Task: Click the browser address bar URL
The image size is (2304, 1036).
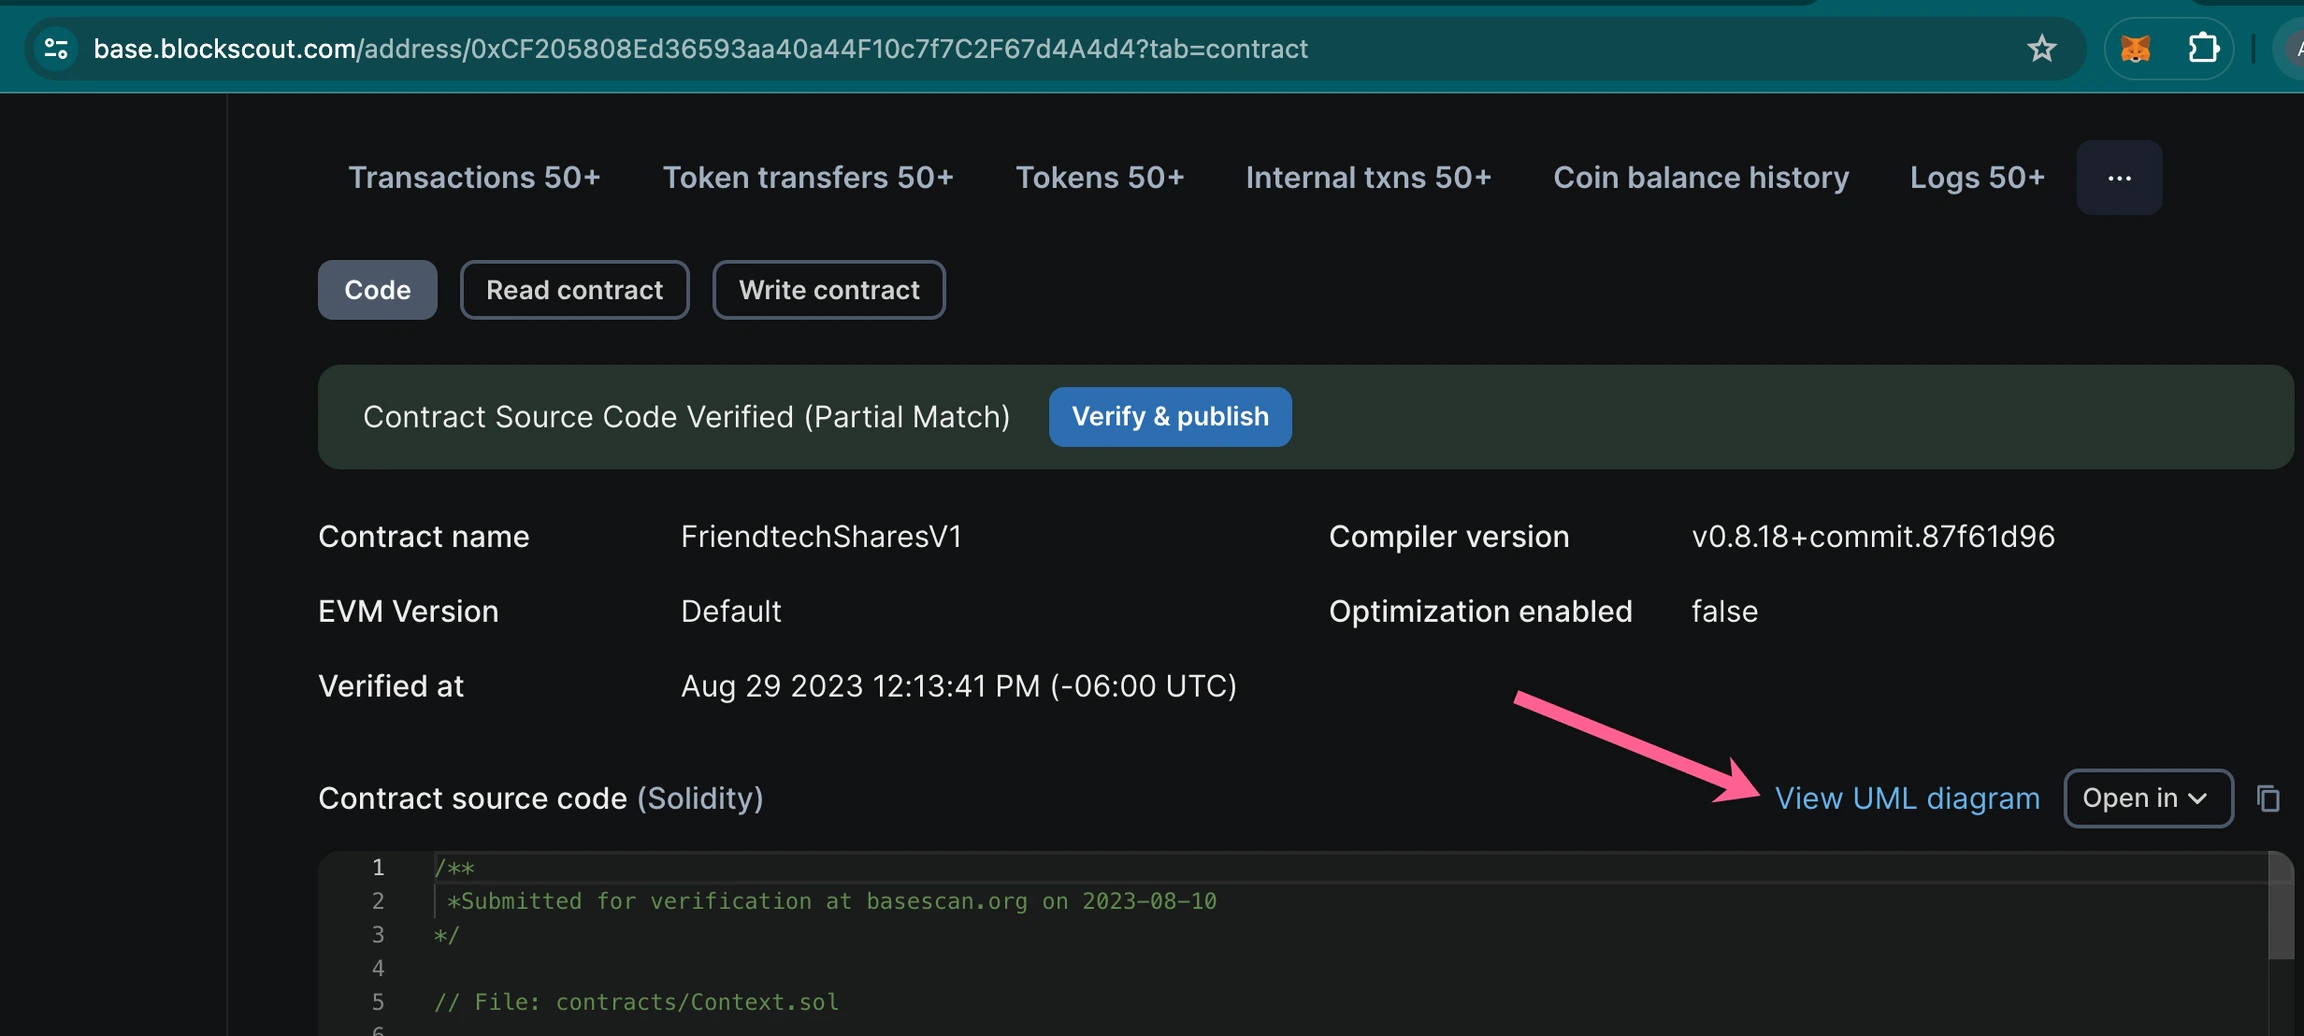Action: tap(700, 48)
